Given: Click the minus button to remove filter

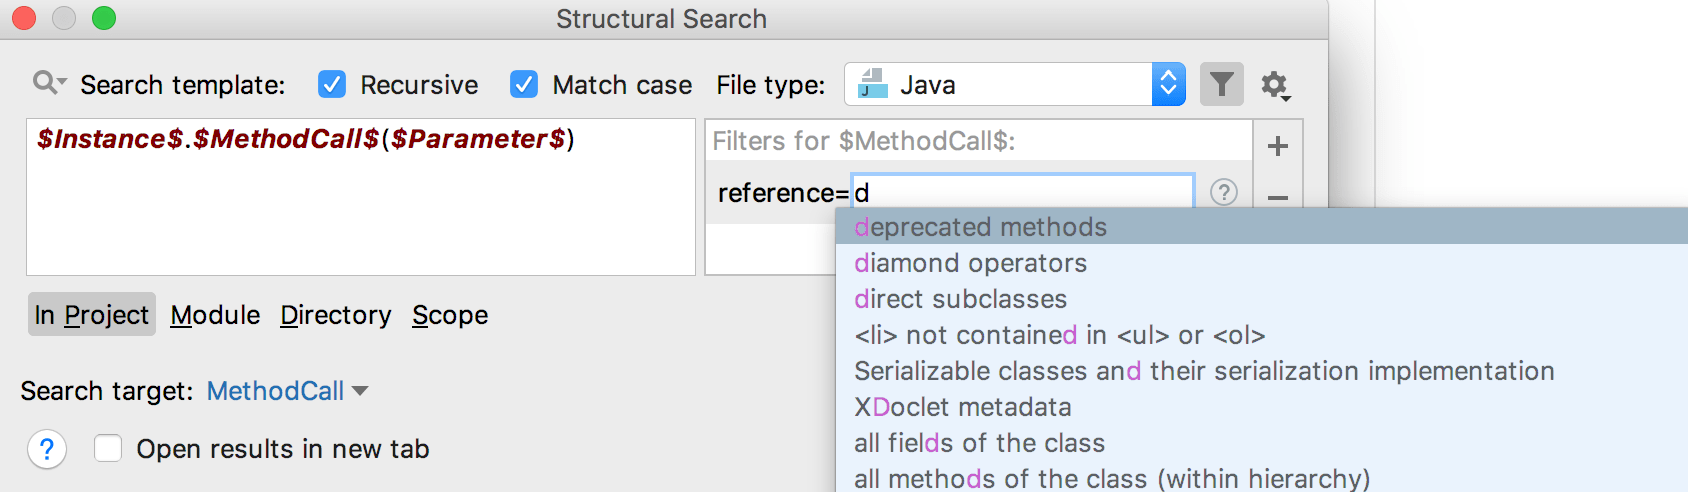Looking at the screenshot, I should pyautogui.click(x=1277, y=198).
